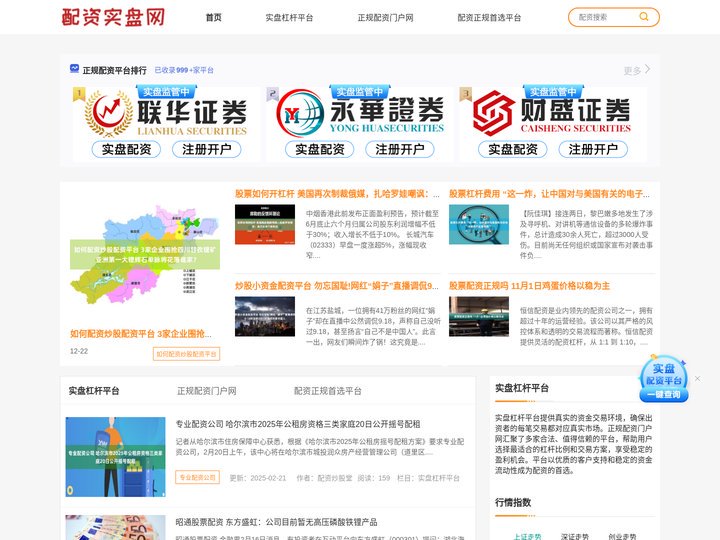This screenshot has width=720, height=540.
Task: Click the blue chart icon beside 正规配资平台排行
Action: (x=74, y=69)
